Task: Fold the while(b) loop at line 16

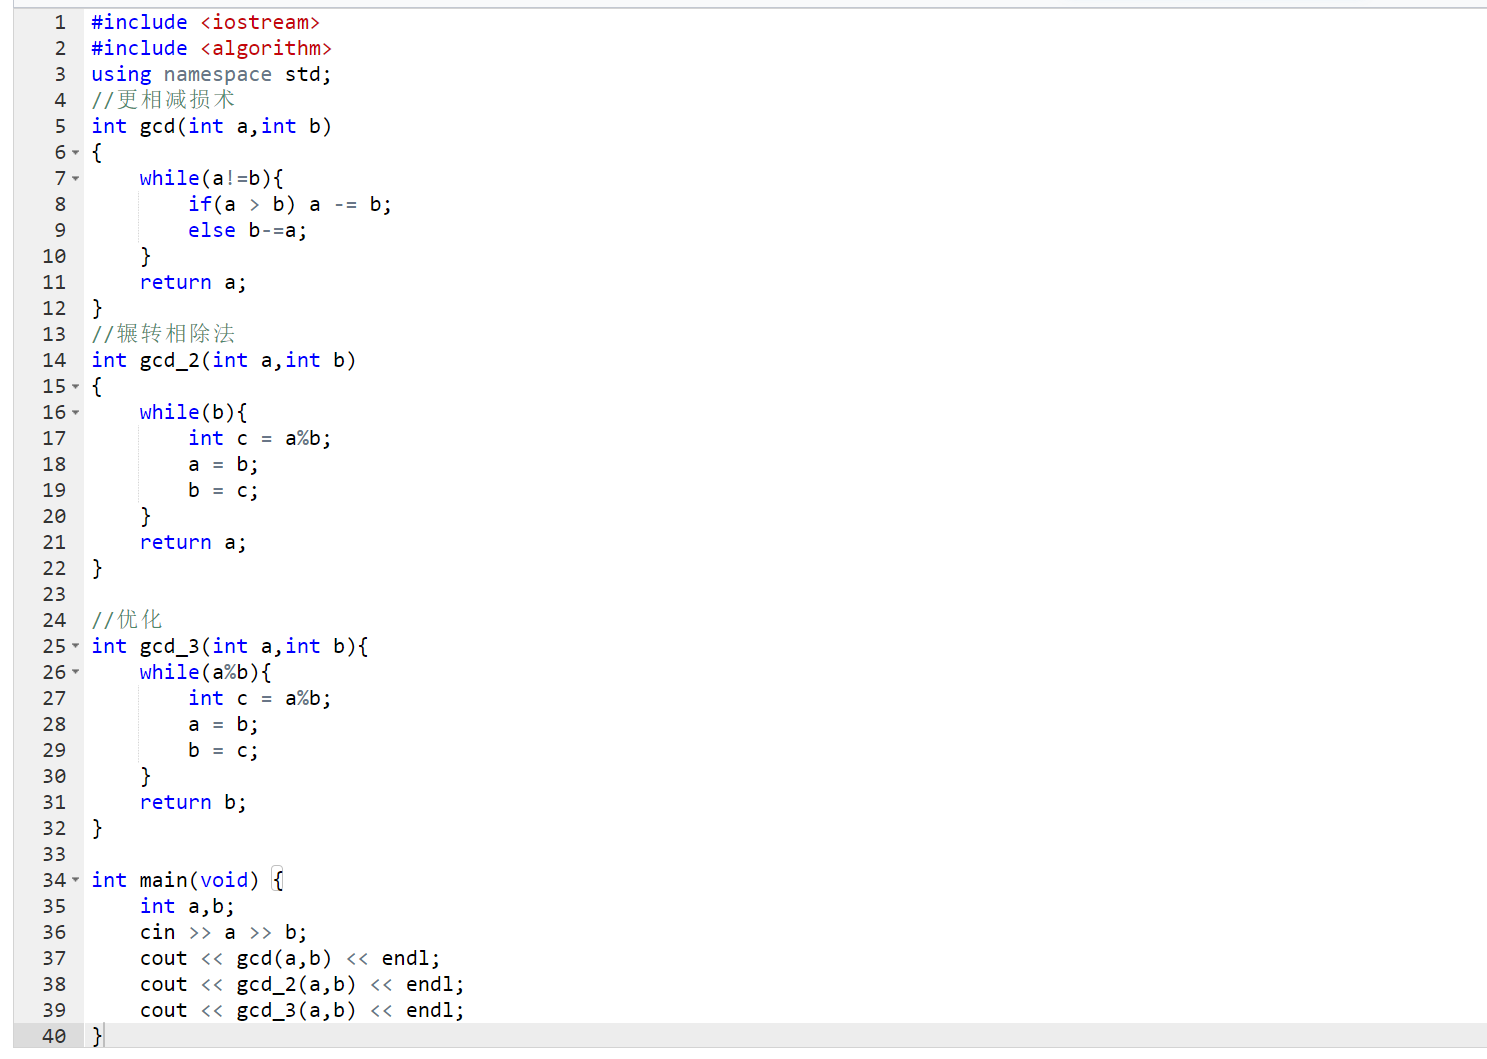Action: 76,413
